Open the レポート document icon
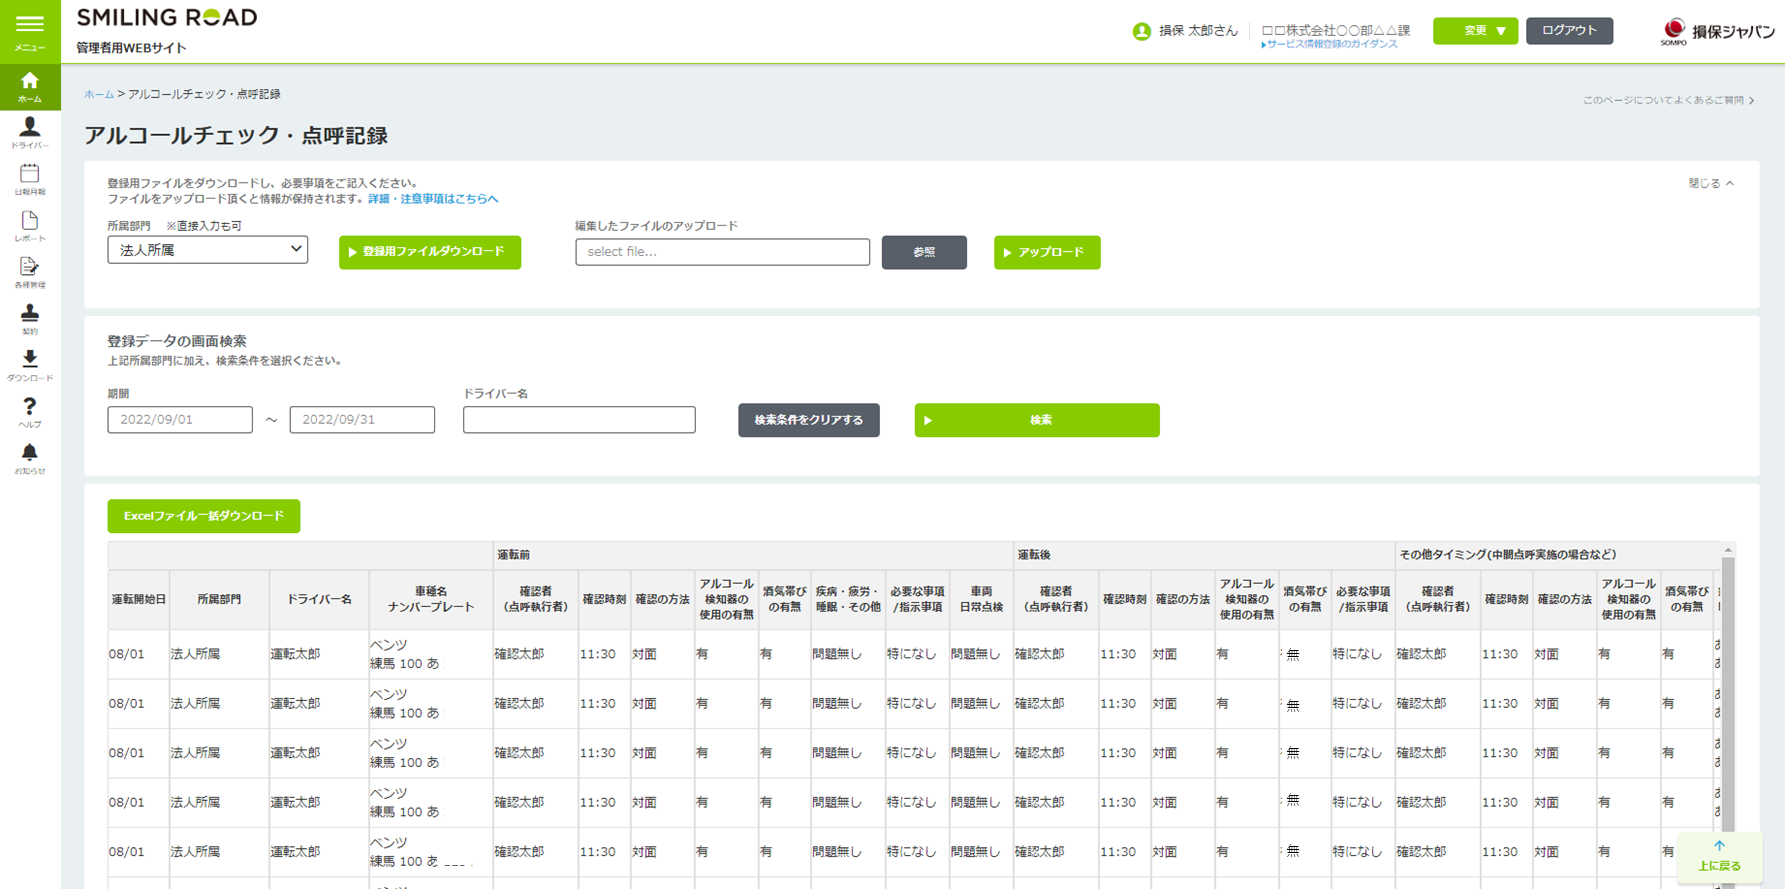This screenshot has height=889, width=1785. (x=30, y=226)
